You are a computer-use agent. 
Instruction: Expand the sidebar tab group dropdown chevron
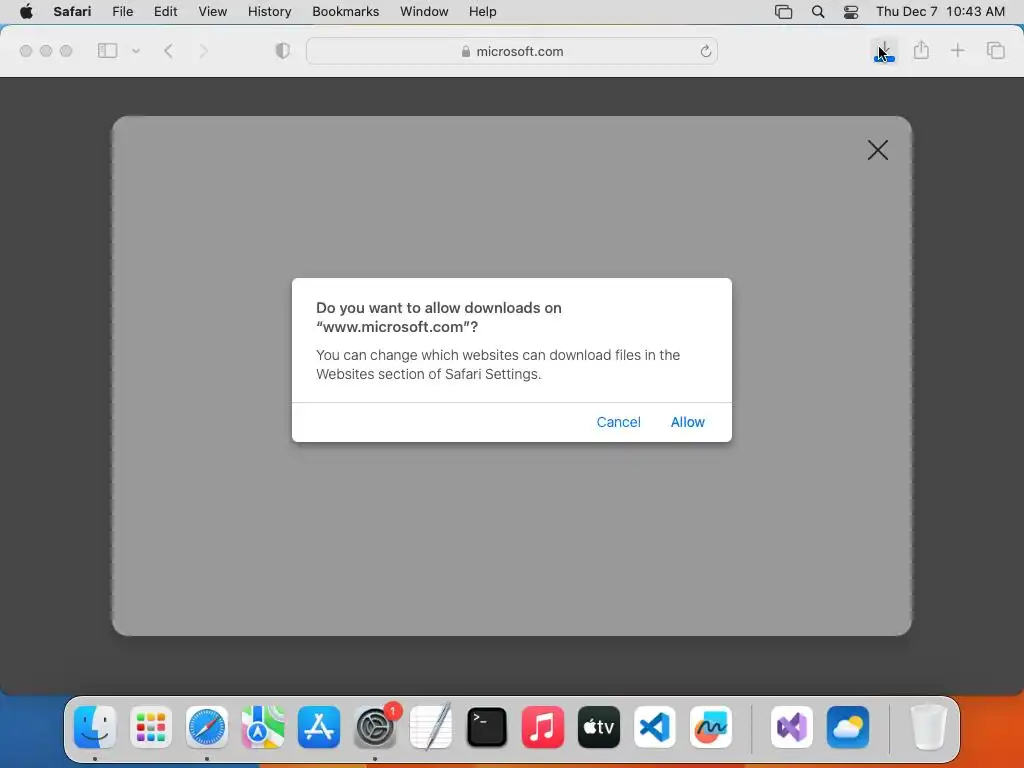pyautogui.click(x=136, y=51)
